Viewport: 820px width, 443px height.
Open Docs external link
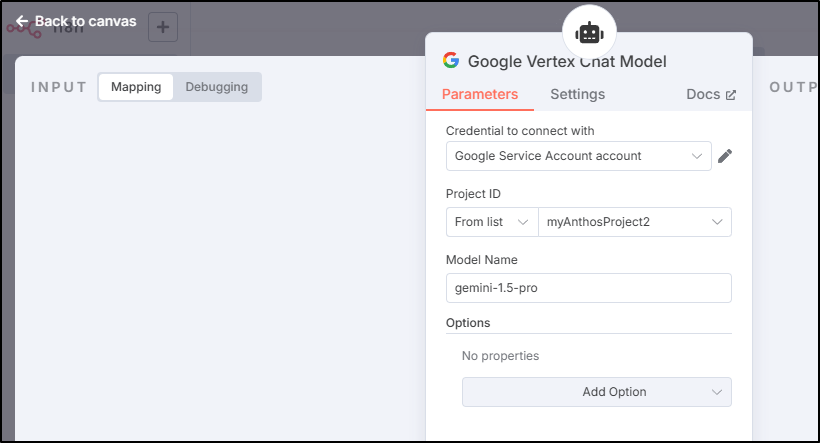coord(711,94)
